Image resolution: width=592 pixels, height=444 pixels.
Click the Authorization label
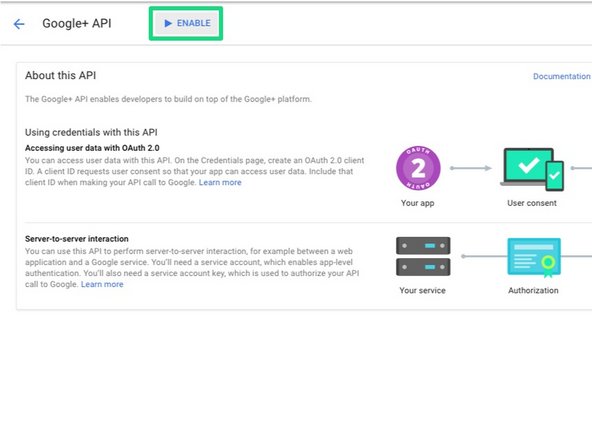pyautogui.click(x=533, y=290)
